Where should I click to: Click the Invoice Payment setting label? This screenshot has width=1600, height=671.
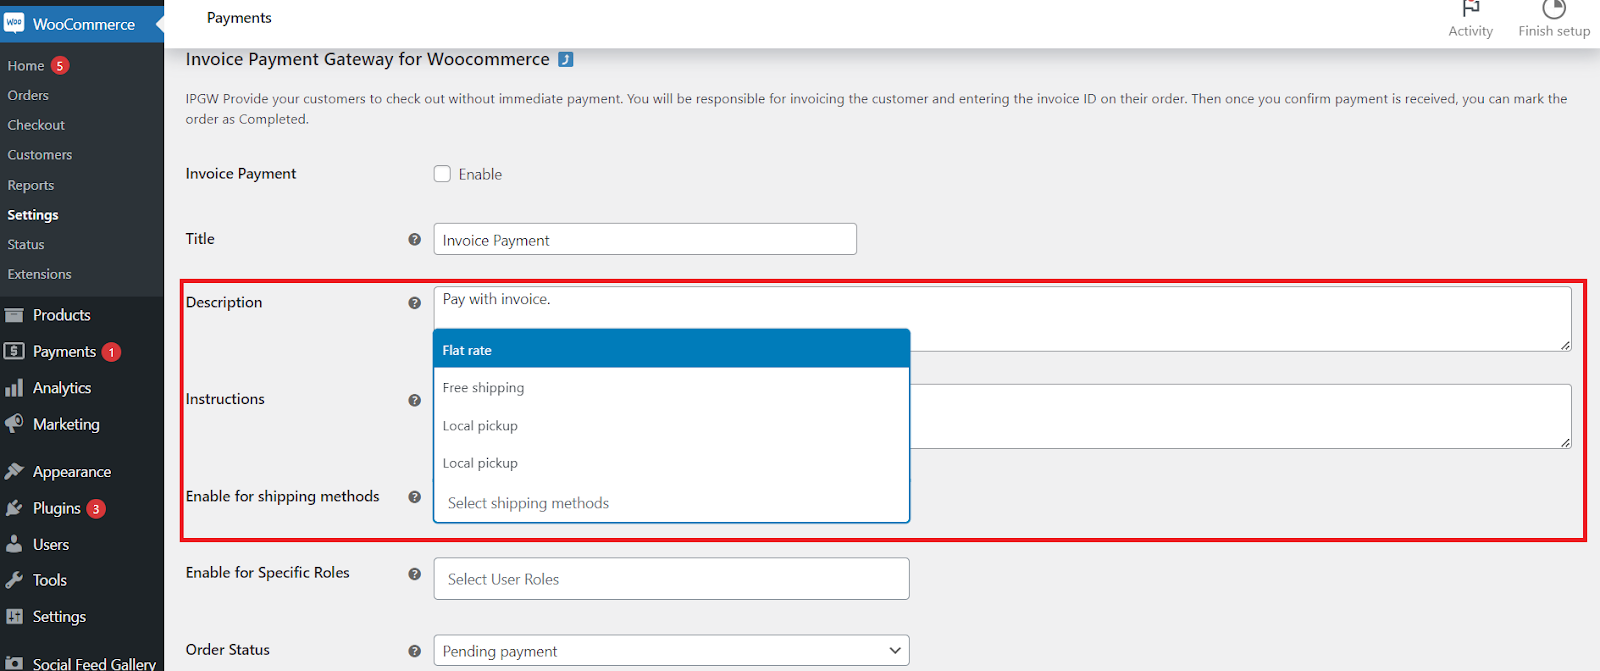click(241, 173)
